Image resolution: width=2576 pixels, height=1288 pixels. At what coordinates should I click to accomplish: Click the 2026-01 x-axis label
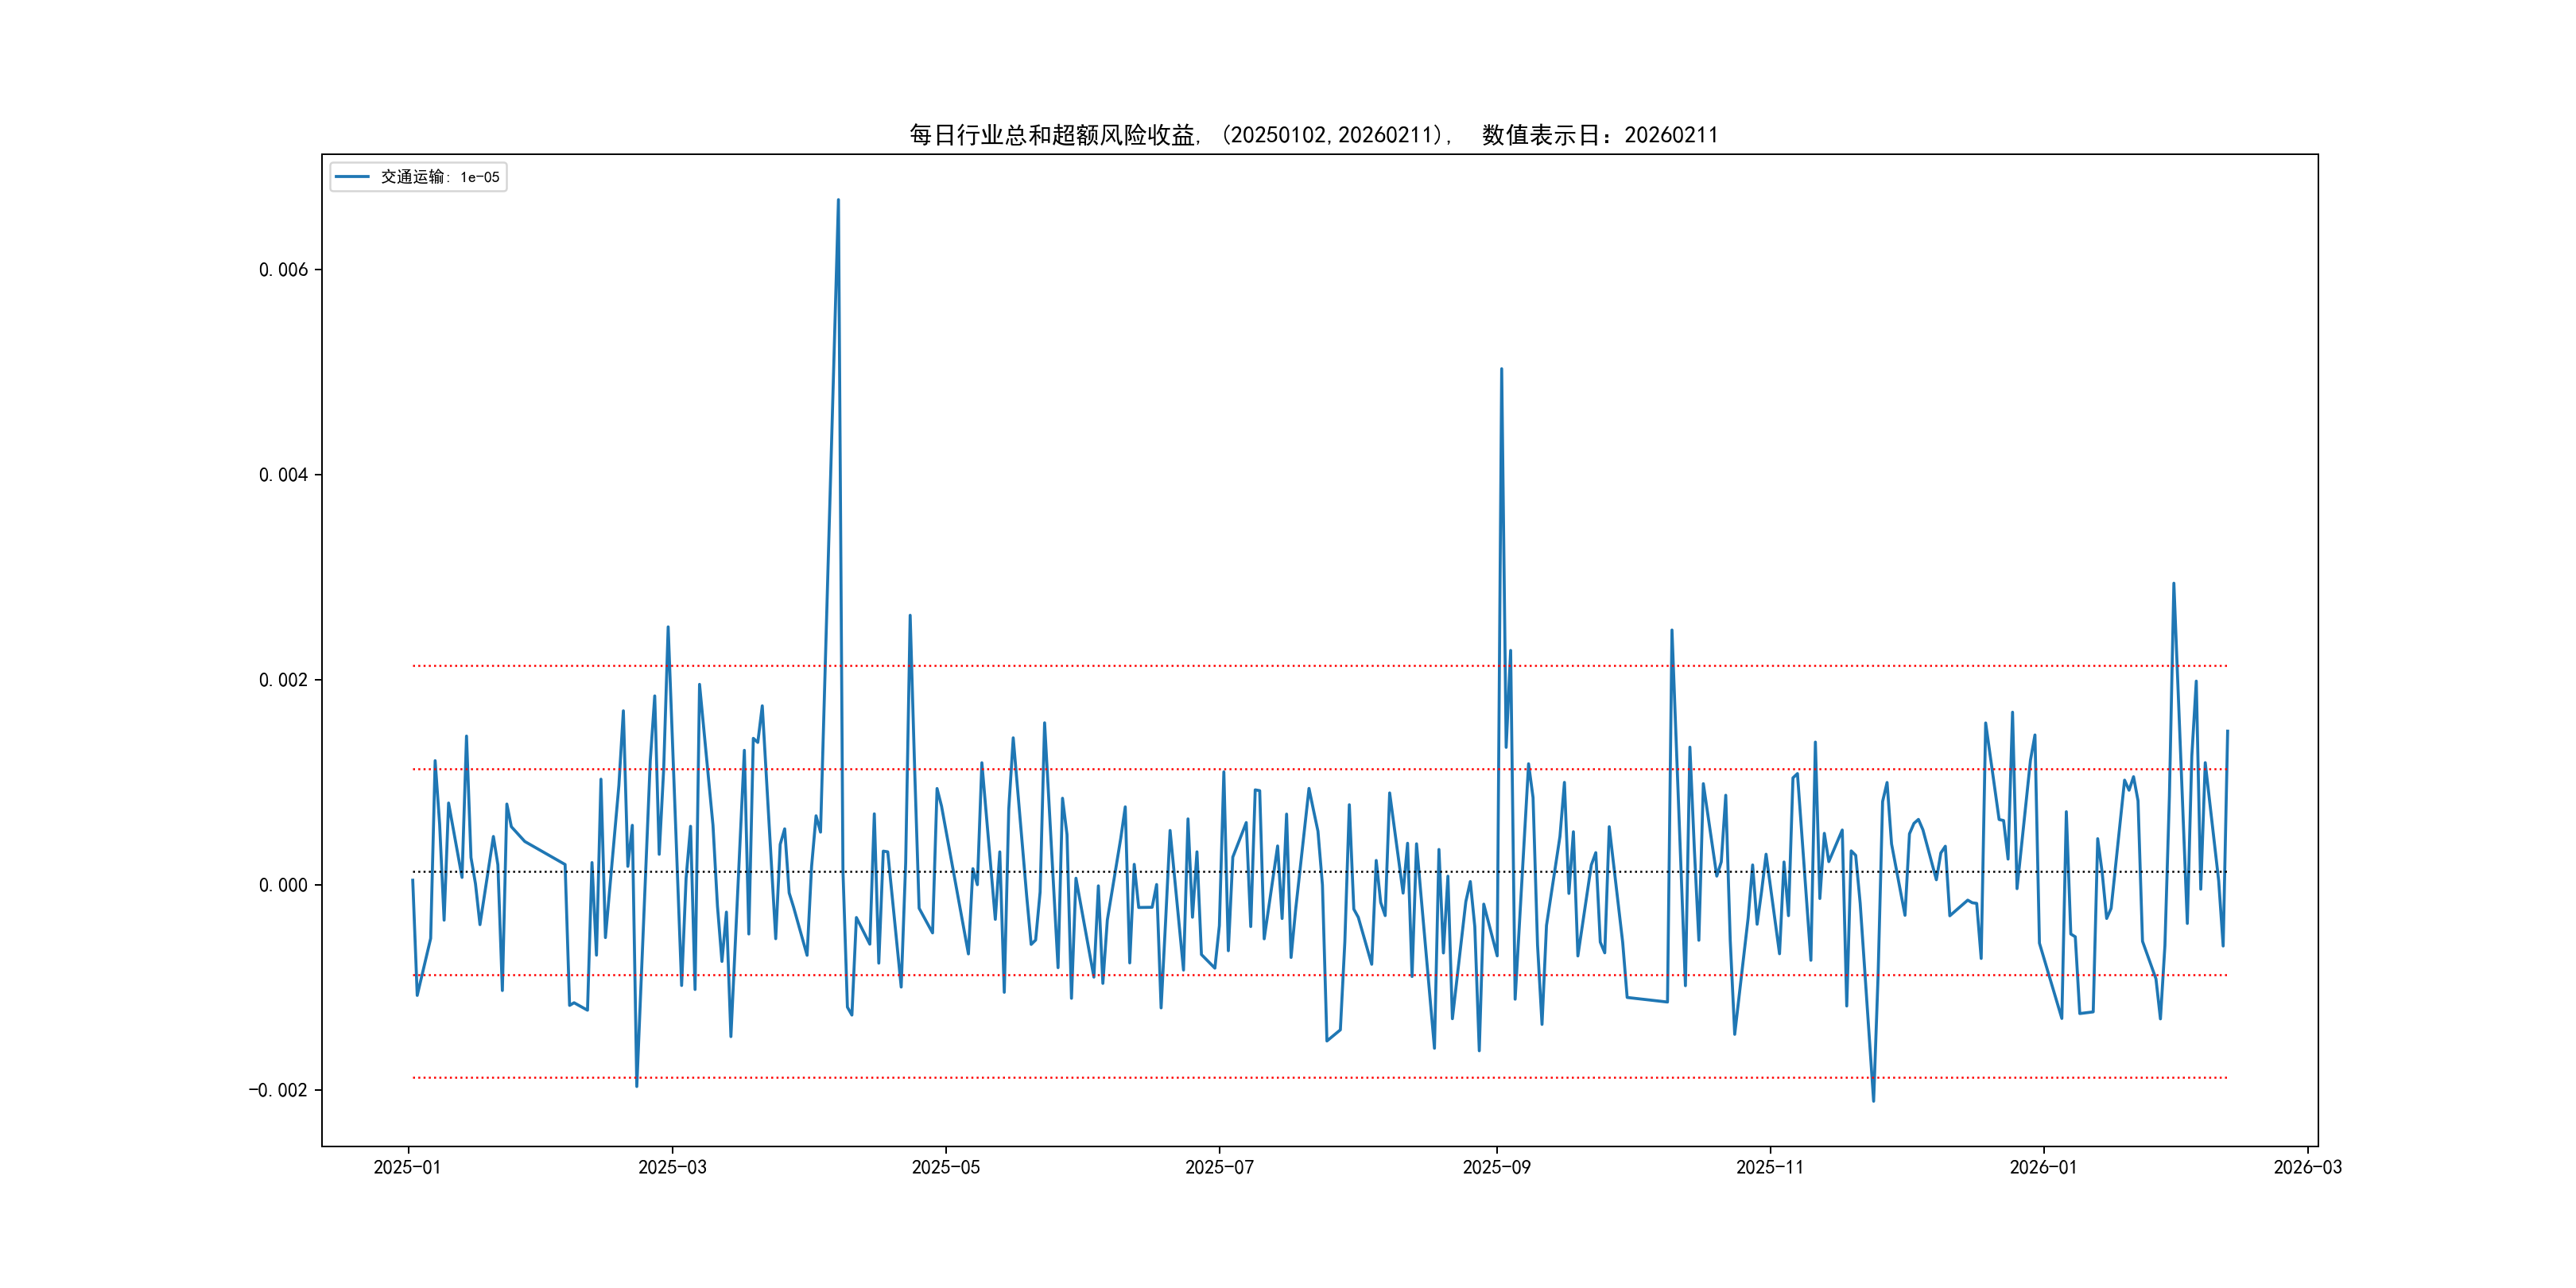pyautogui.click(x=2043, y=1167)
